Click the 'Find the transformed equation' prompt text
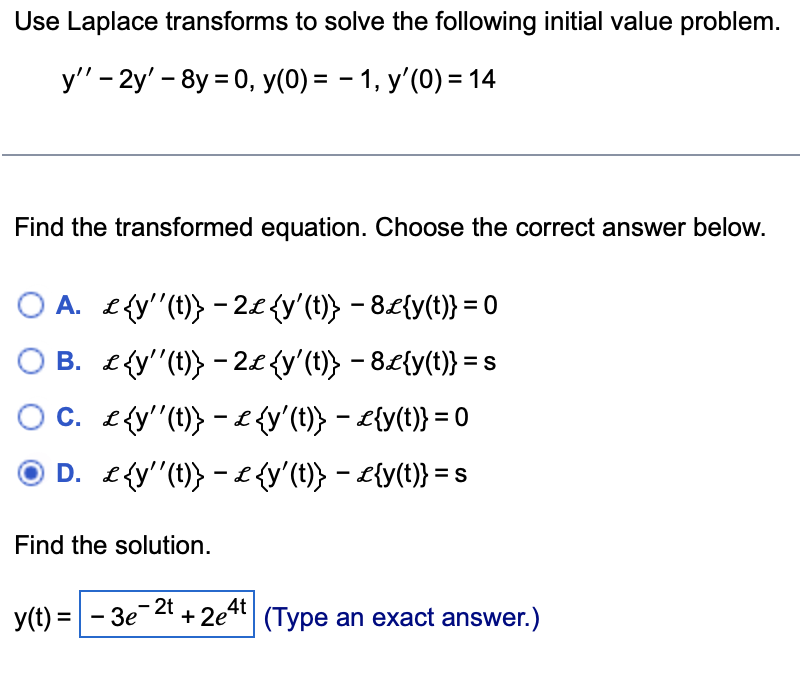Image resolution: width=800 pixels, height=698 pixels. [x=250, y=227]
